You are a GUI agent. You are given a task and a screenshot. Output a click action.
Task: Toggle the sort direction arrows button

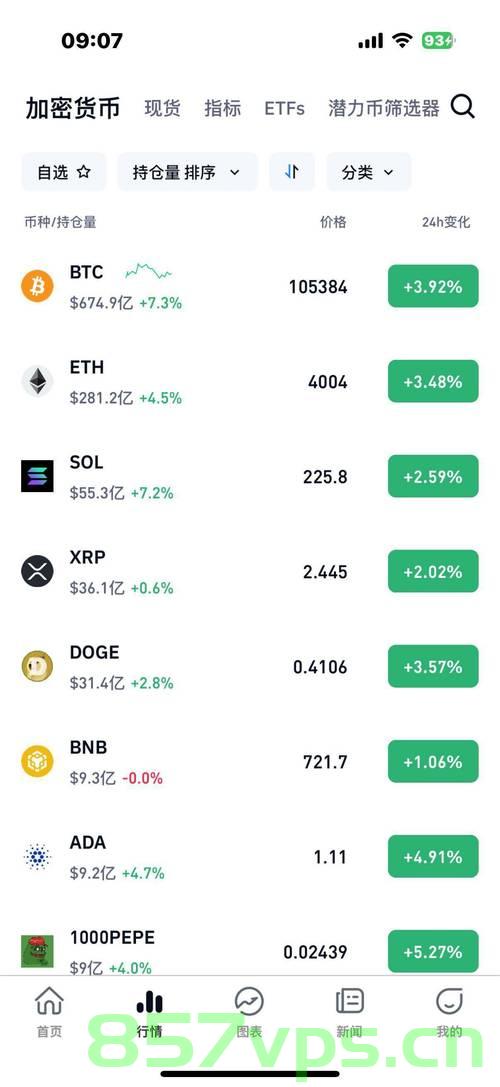(292, 172)
